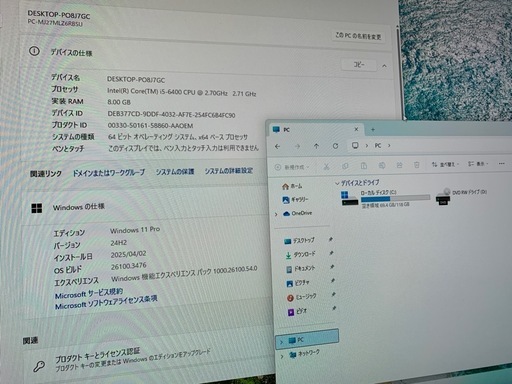This screenshot has height=384, width=512.
Task: Open the ドキュメント quick access folder
Action: pos(300,269)
